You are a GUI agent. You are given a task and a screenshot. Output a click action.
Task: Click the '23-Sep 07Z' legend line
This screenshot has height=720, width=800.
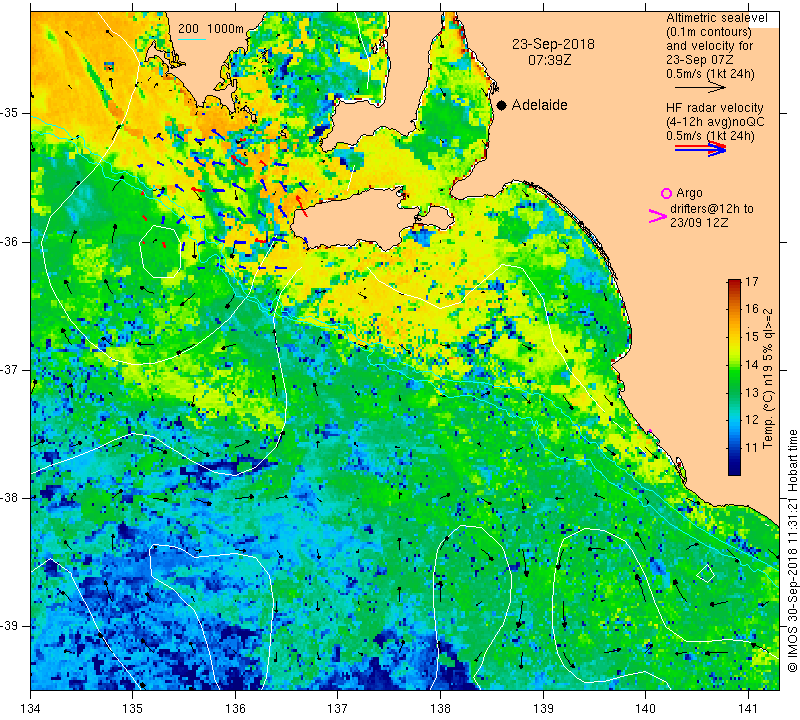699,60
